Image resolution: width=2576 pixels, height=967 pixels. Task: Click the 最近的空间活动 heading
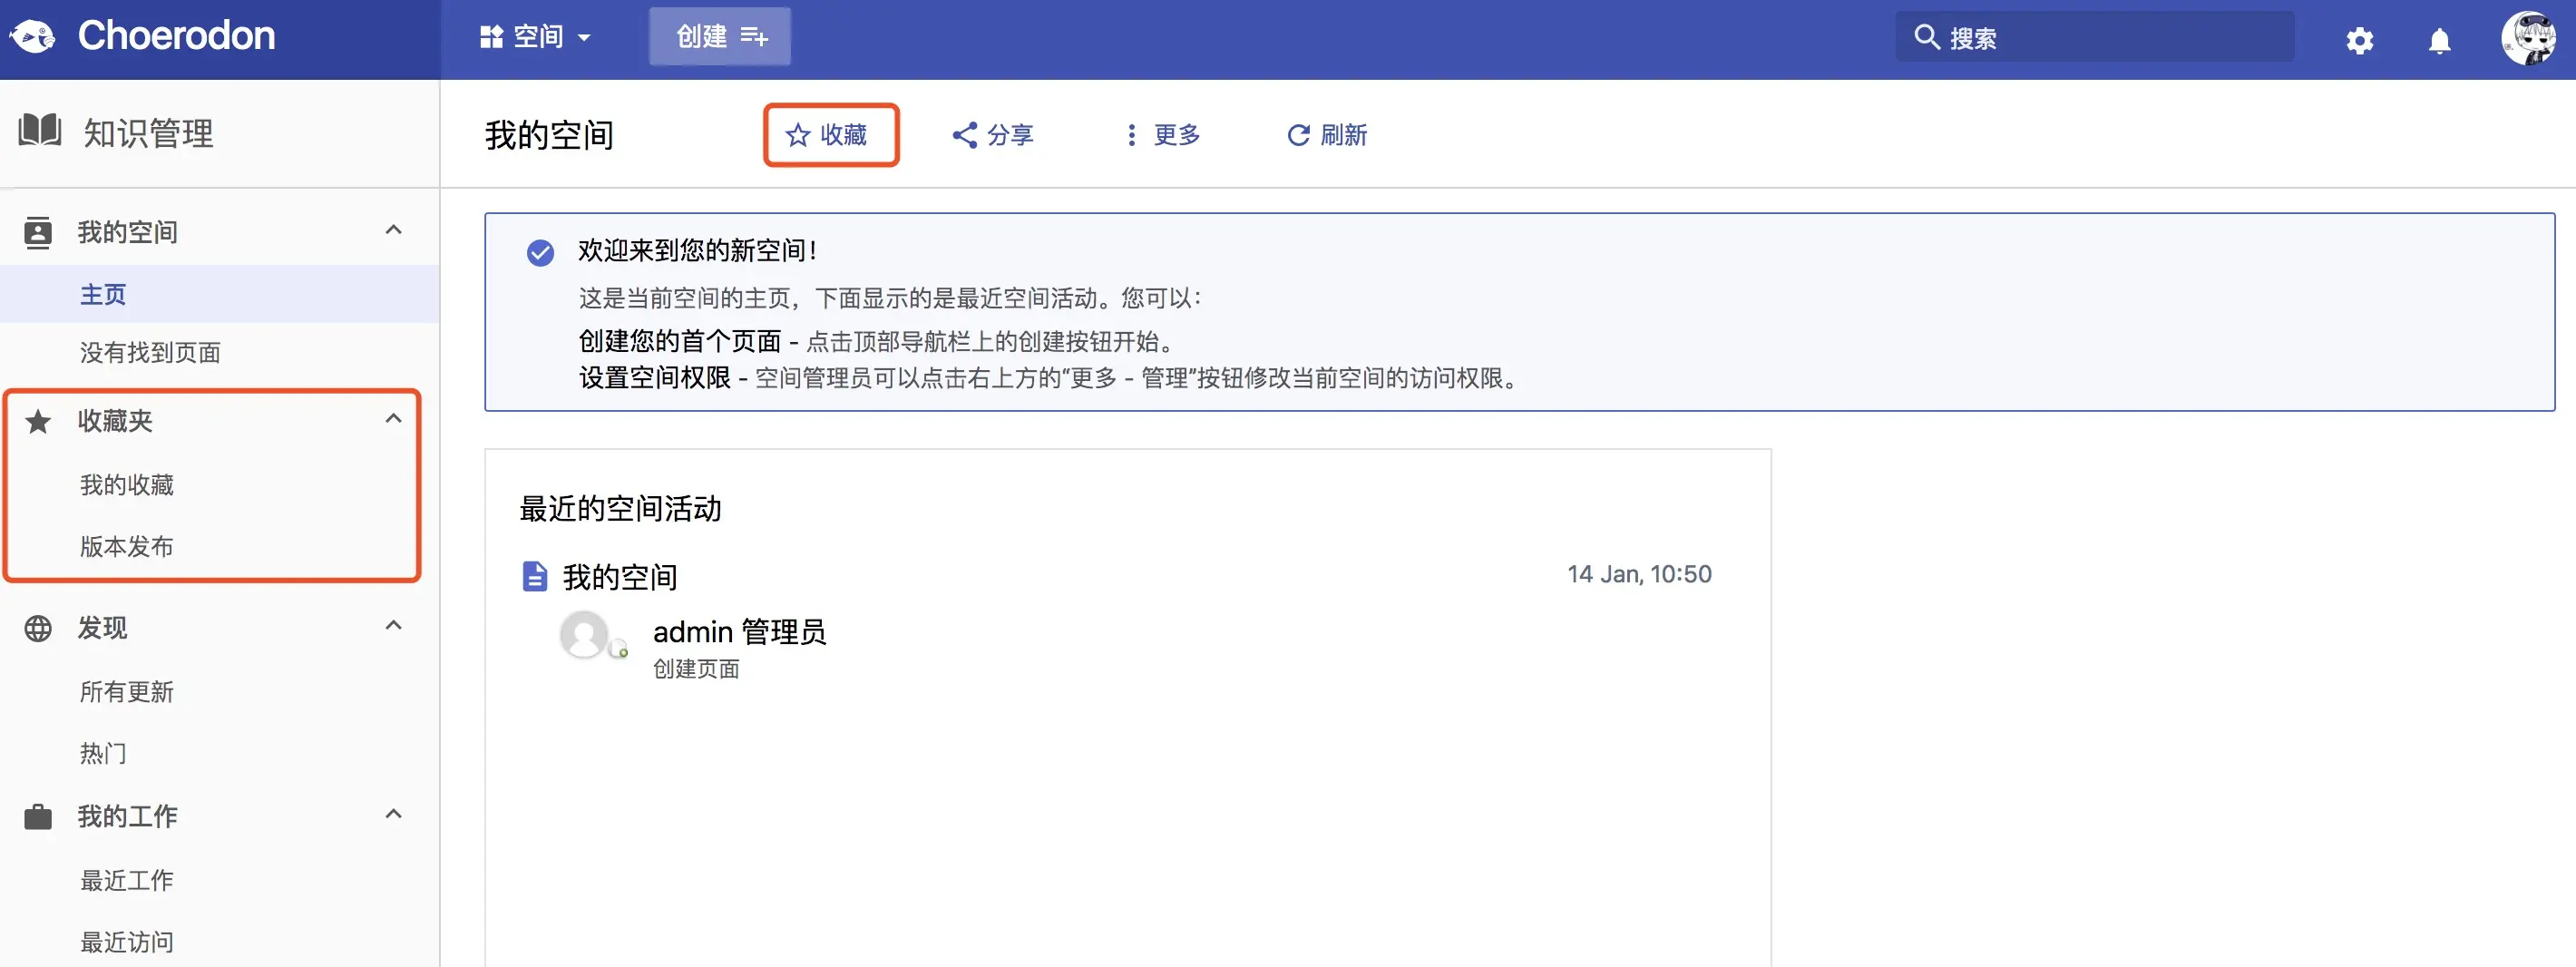(620, 509)
